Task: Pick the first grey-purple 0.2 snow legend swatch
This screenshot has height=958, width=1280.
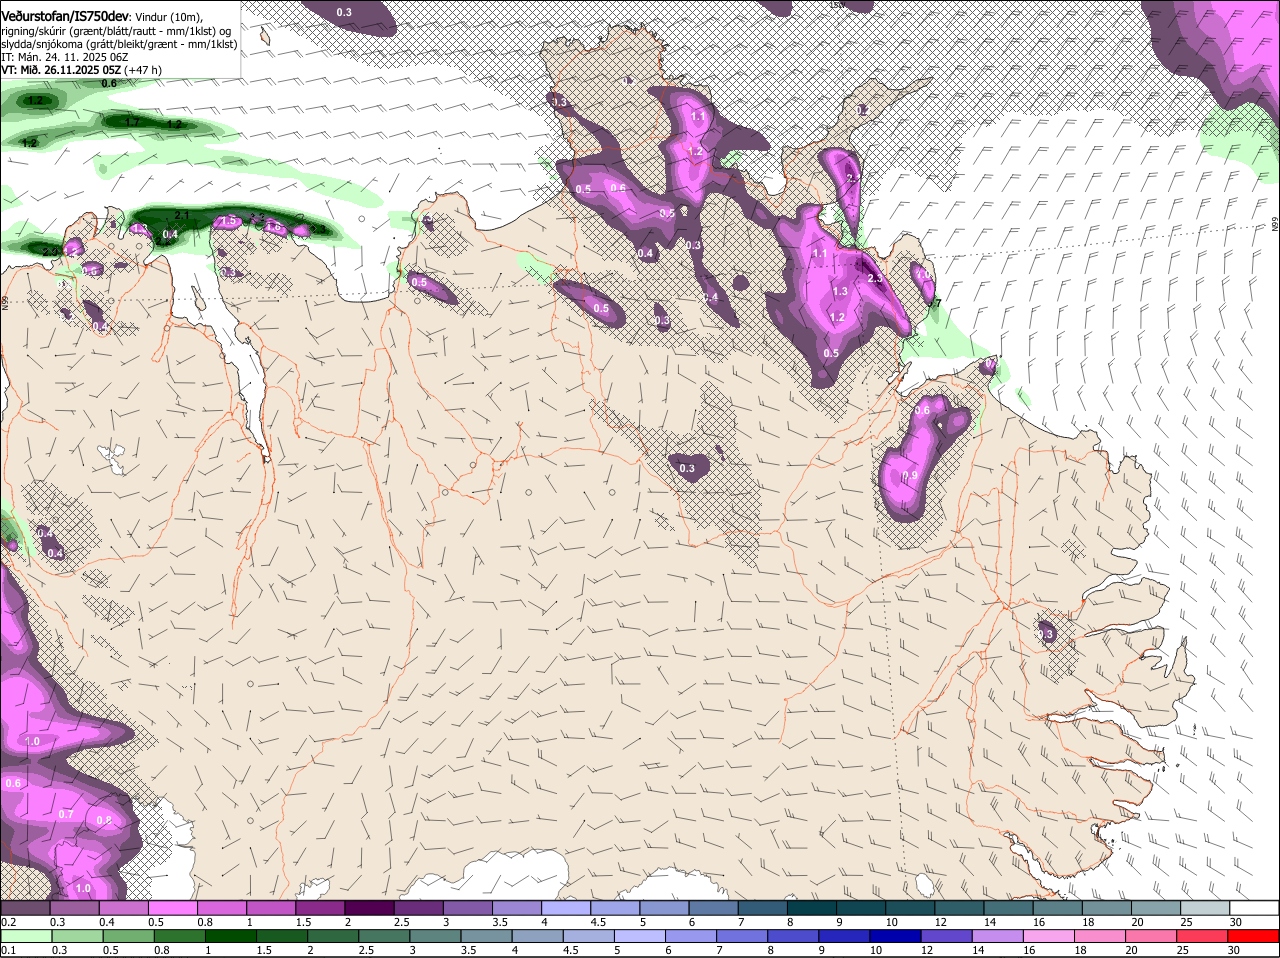Action: (x=25, y=908)
